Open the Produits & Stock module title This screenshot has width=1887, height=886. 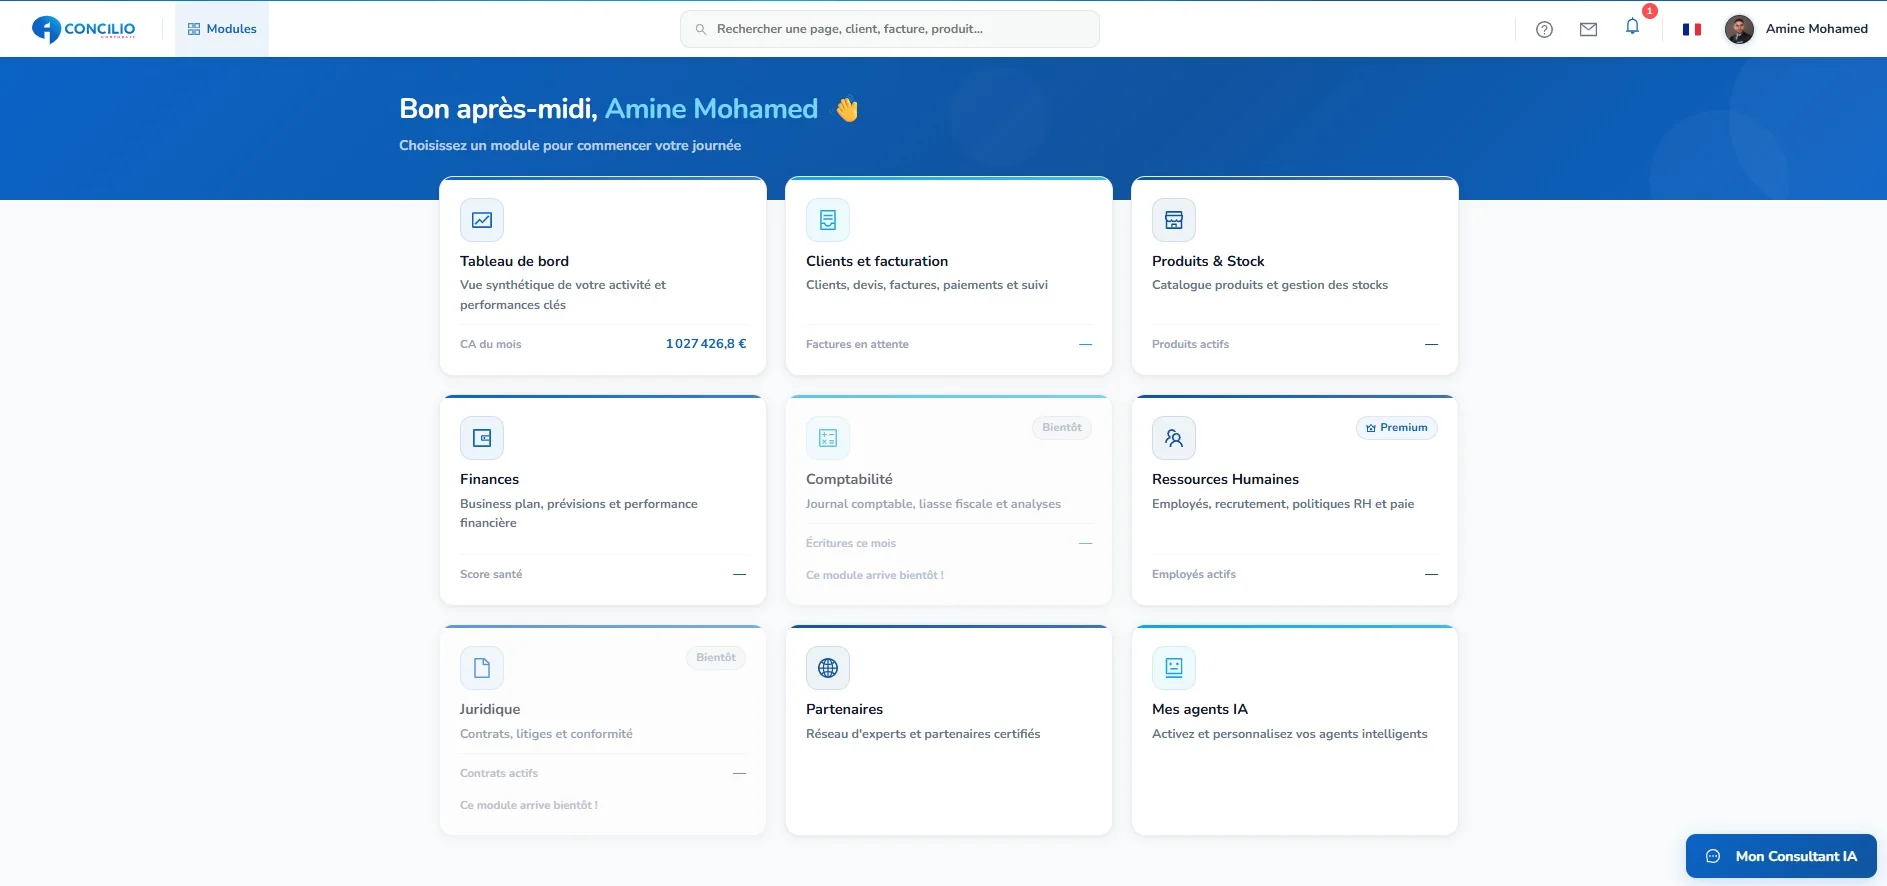pos(1208,261)
